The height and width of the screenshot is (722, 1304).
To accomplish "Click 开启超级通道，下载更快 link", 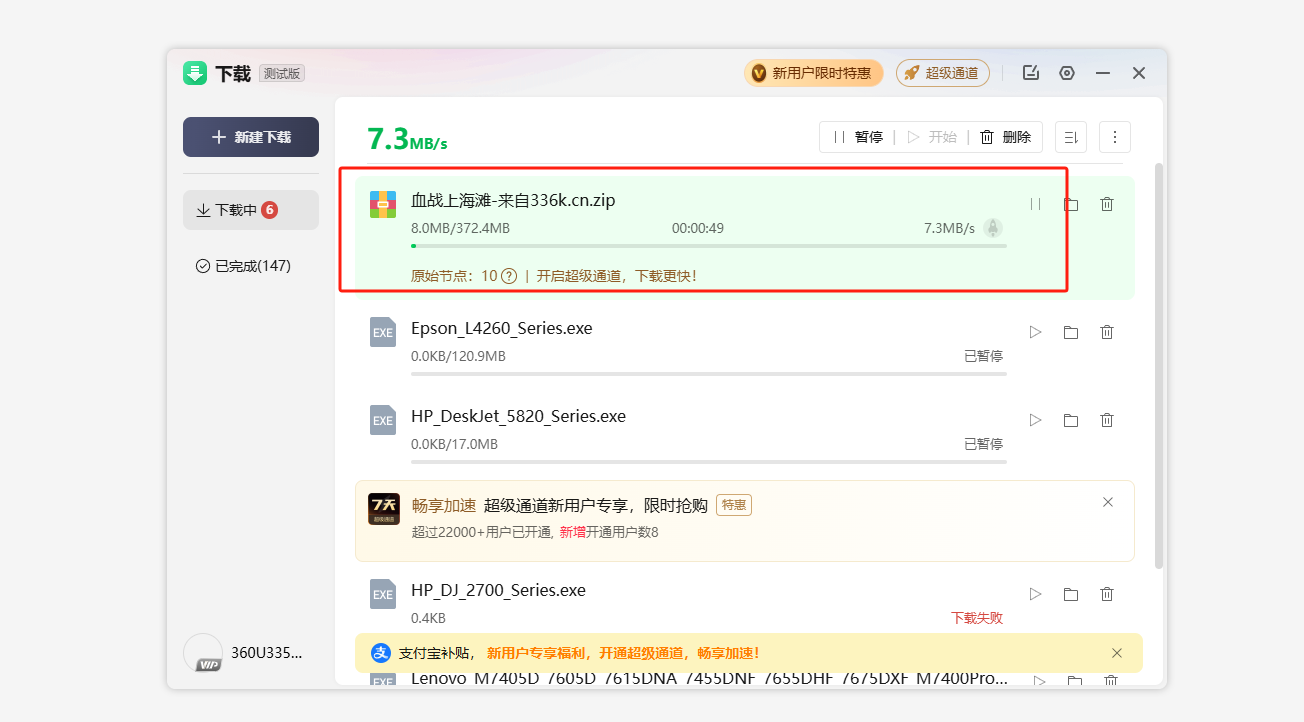I will 616,276.
